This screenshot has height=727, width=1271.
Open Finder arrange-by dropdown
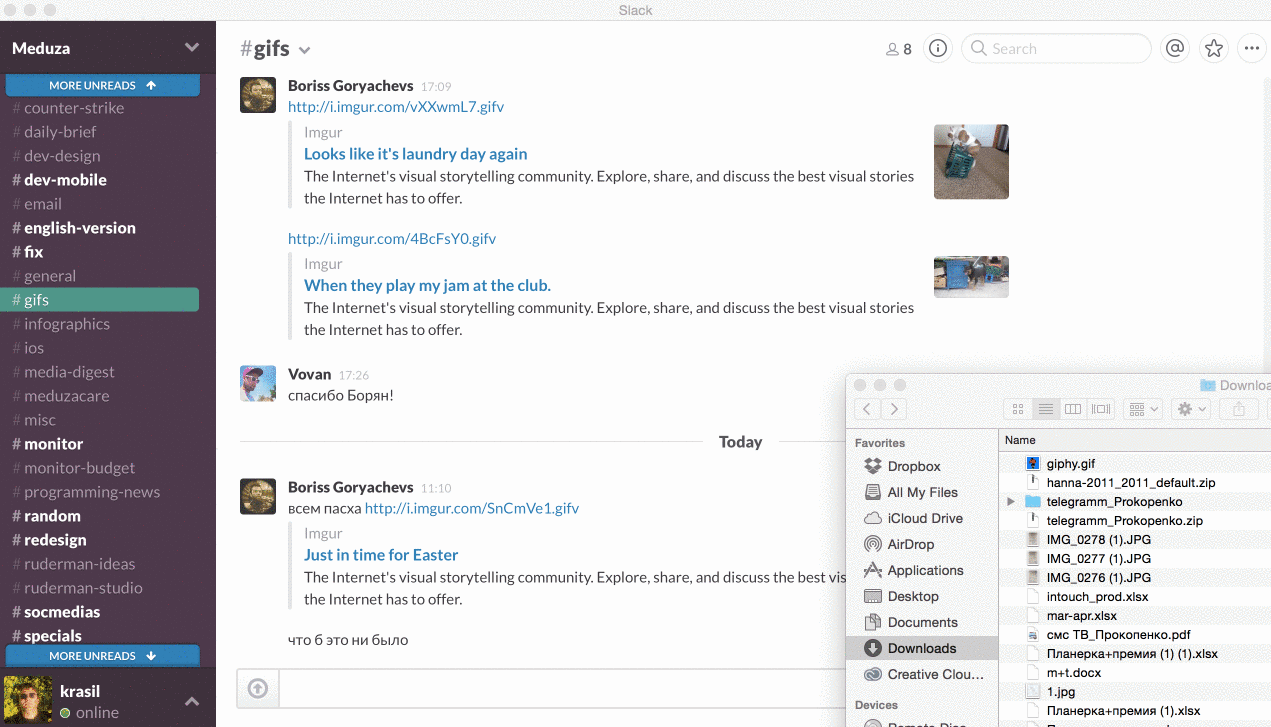tap(1142, 409)
